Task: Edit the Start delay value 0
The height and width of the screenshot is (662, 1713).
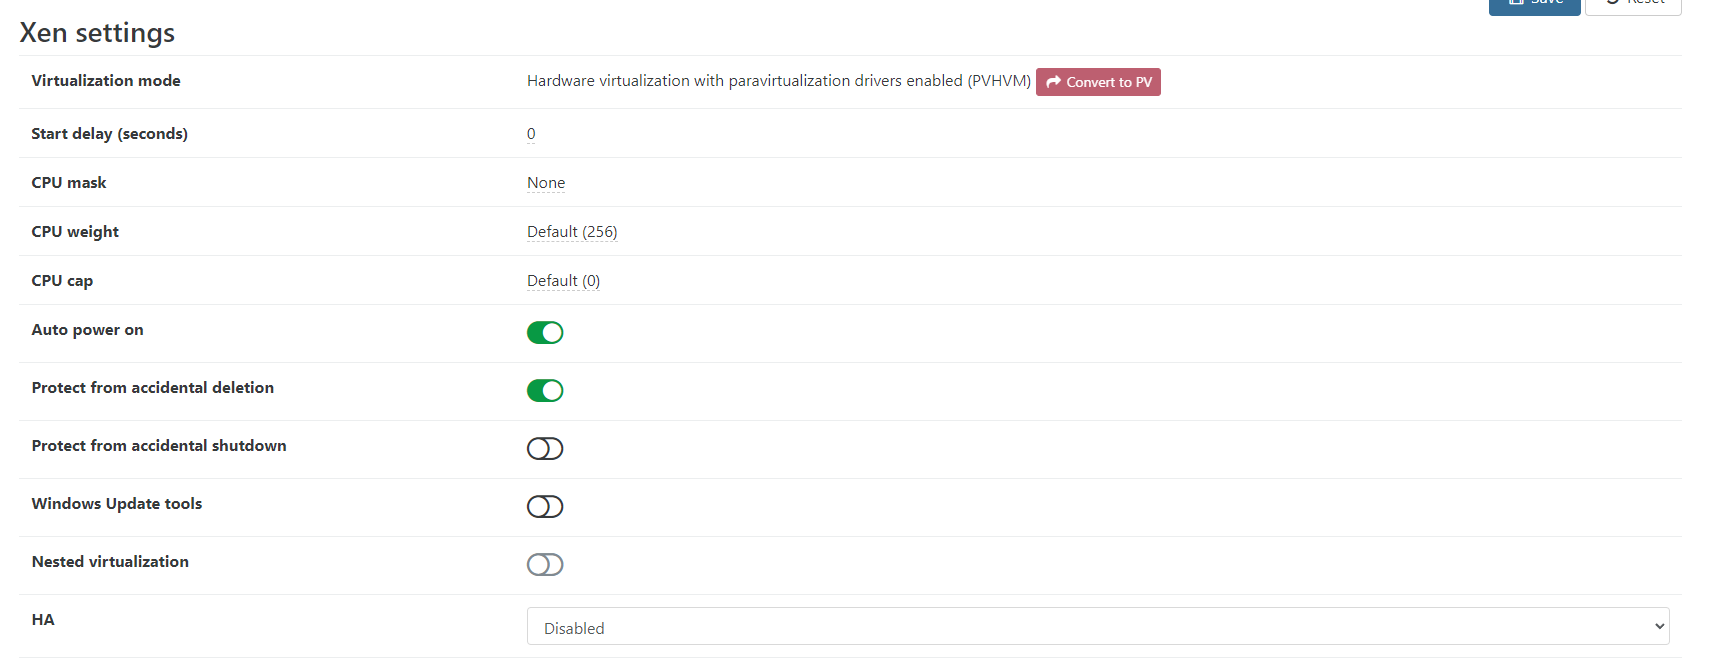Action: (x=531, y=134)
